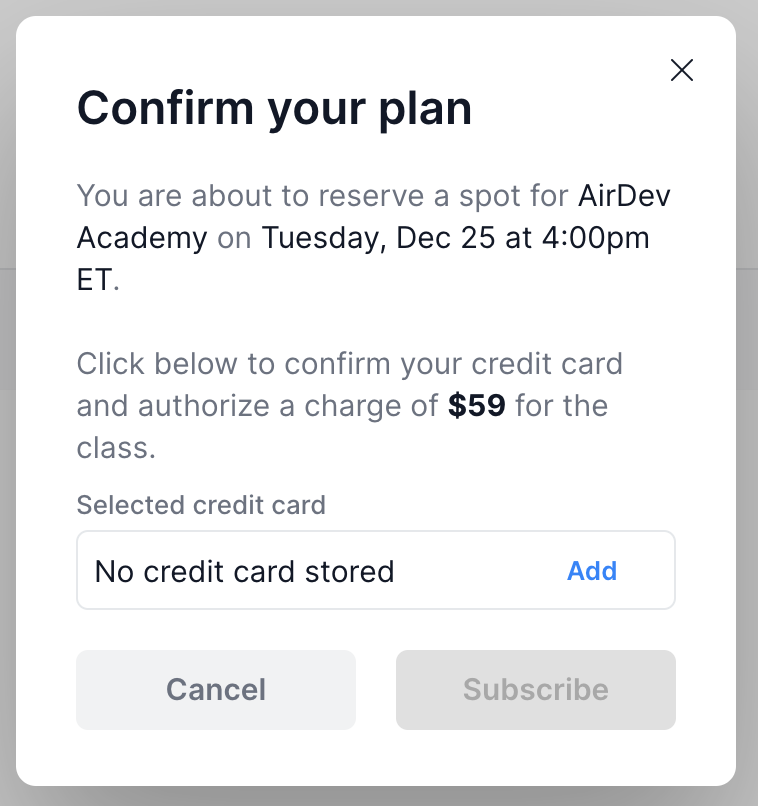
Task: Click the dimmed backdrop outside the dialog
Action: pyautogui.click(x=7, y=400)
